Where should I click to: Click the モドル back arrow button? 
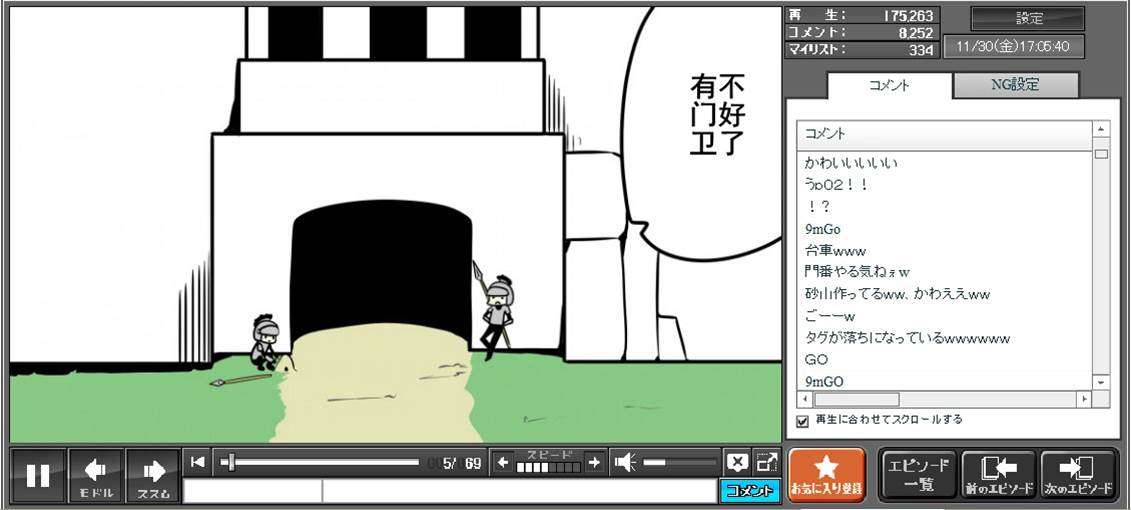96,476
